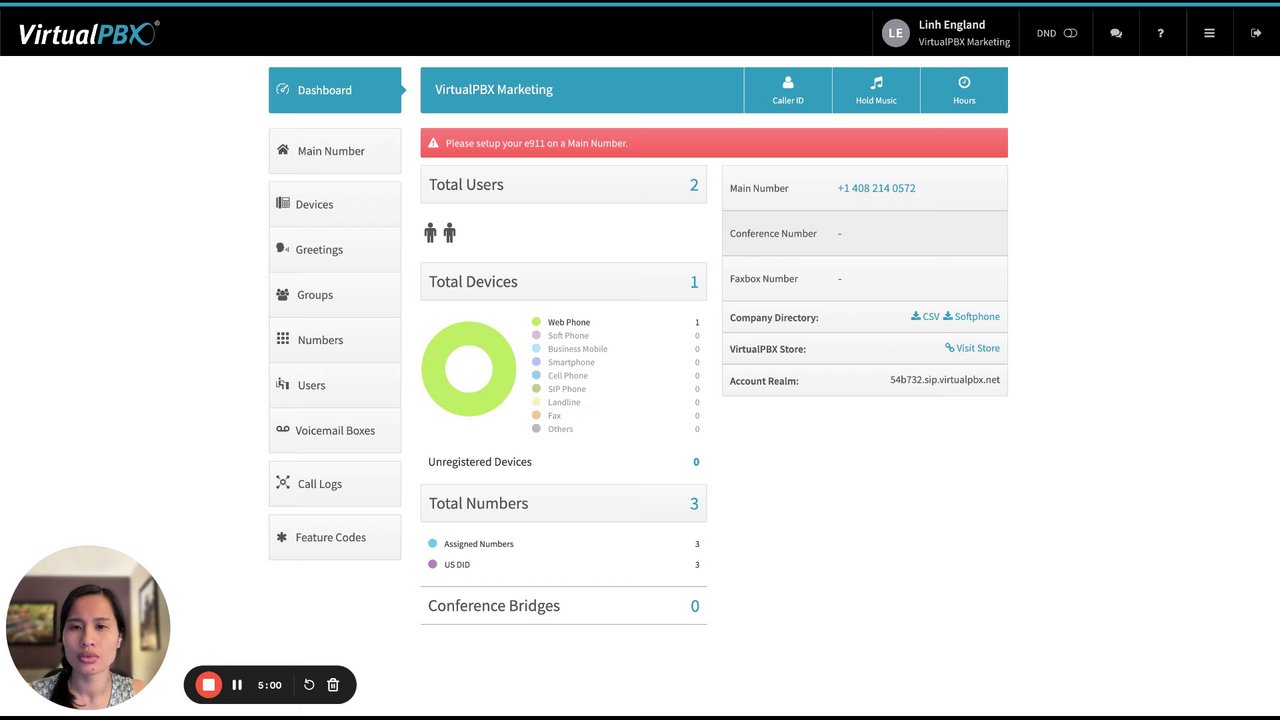Image resolution: width=1280 pixels, height=720 pixels.
Task: Click the Conference Number label
Action: 773,233
